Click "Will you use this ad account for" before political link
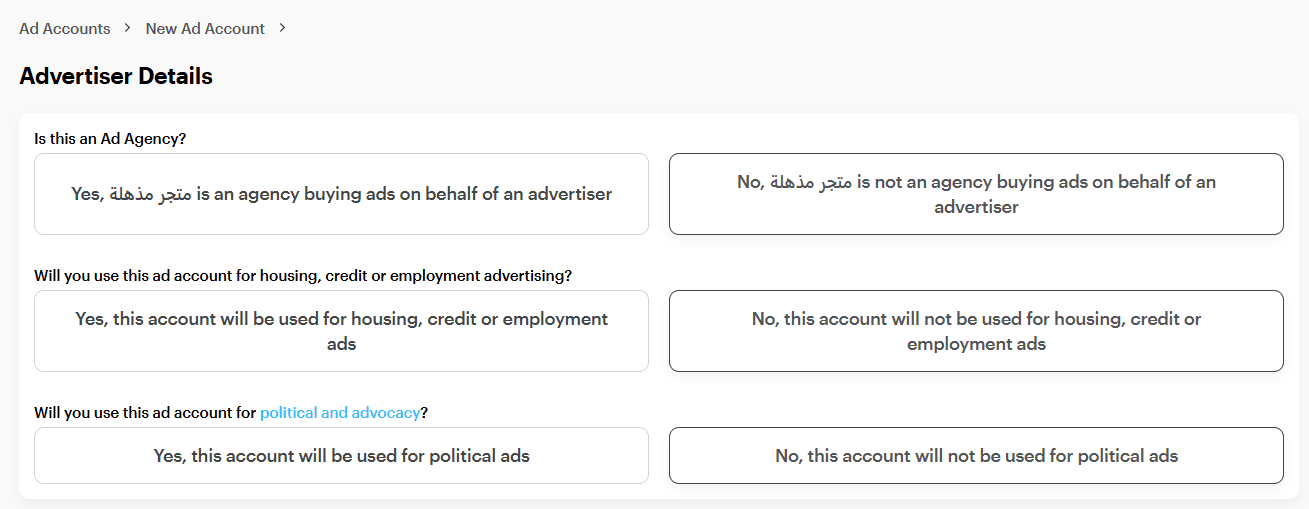The image size is (1309, 509). coord(145,412)
